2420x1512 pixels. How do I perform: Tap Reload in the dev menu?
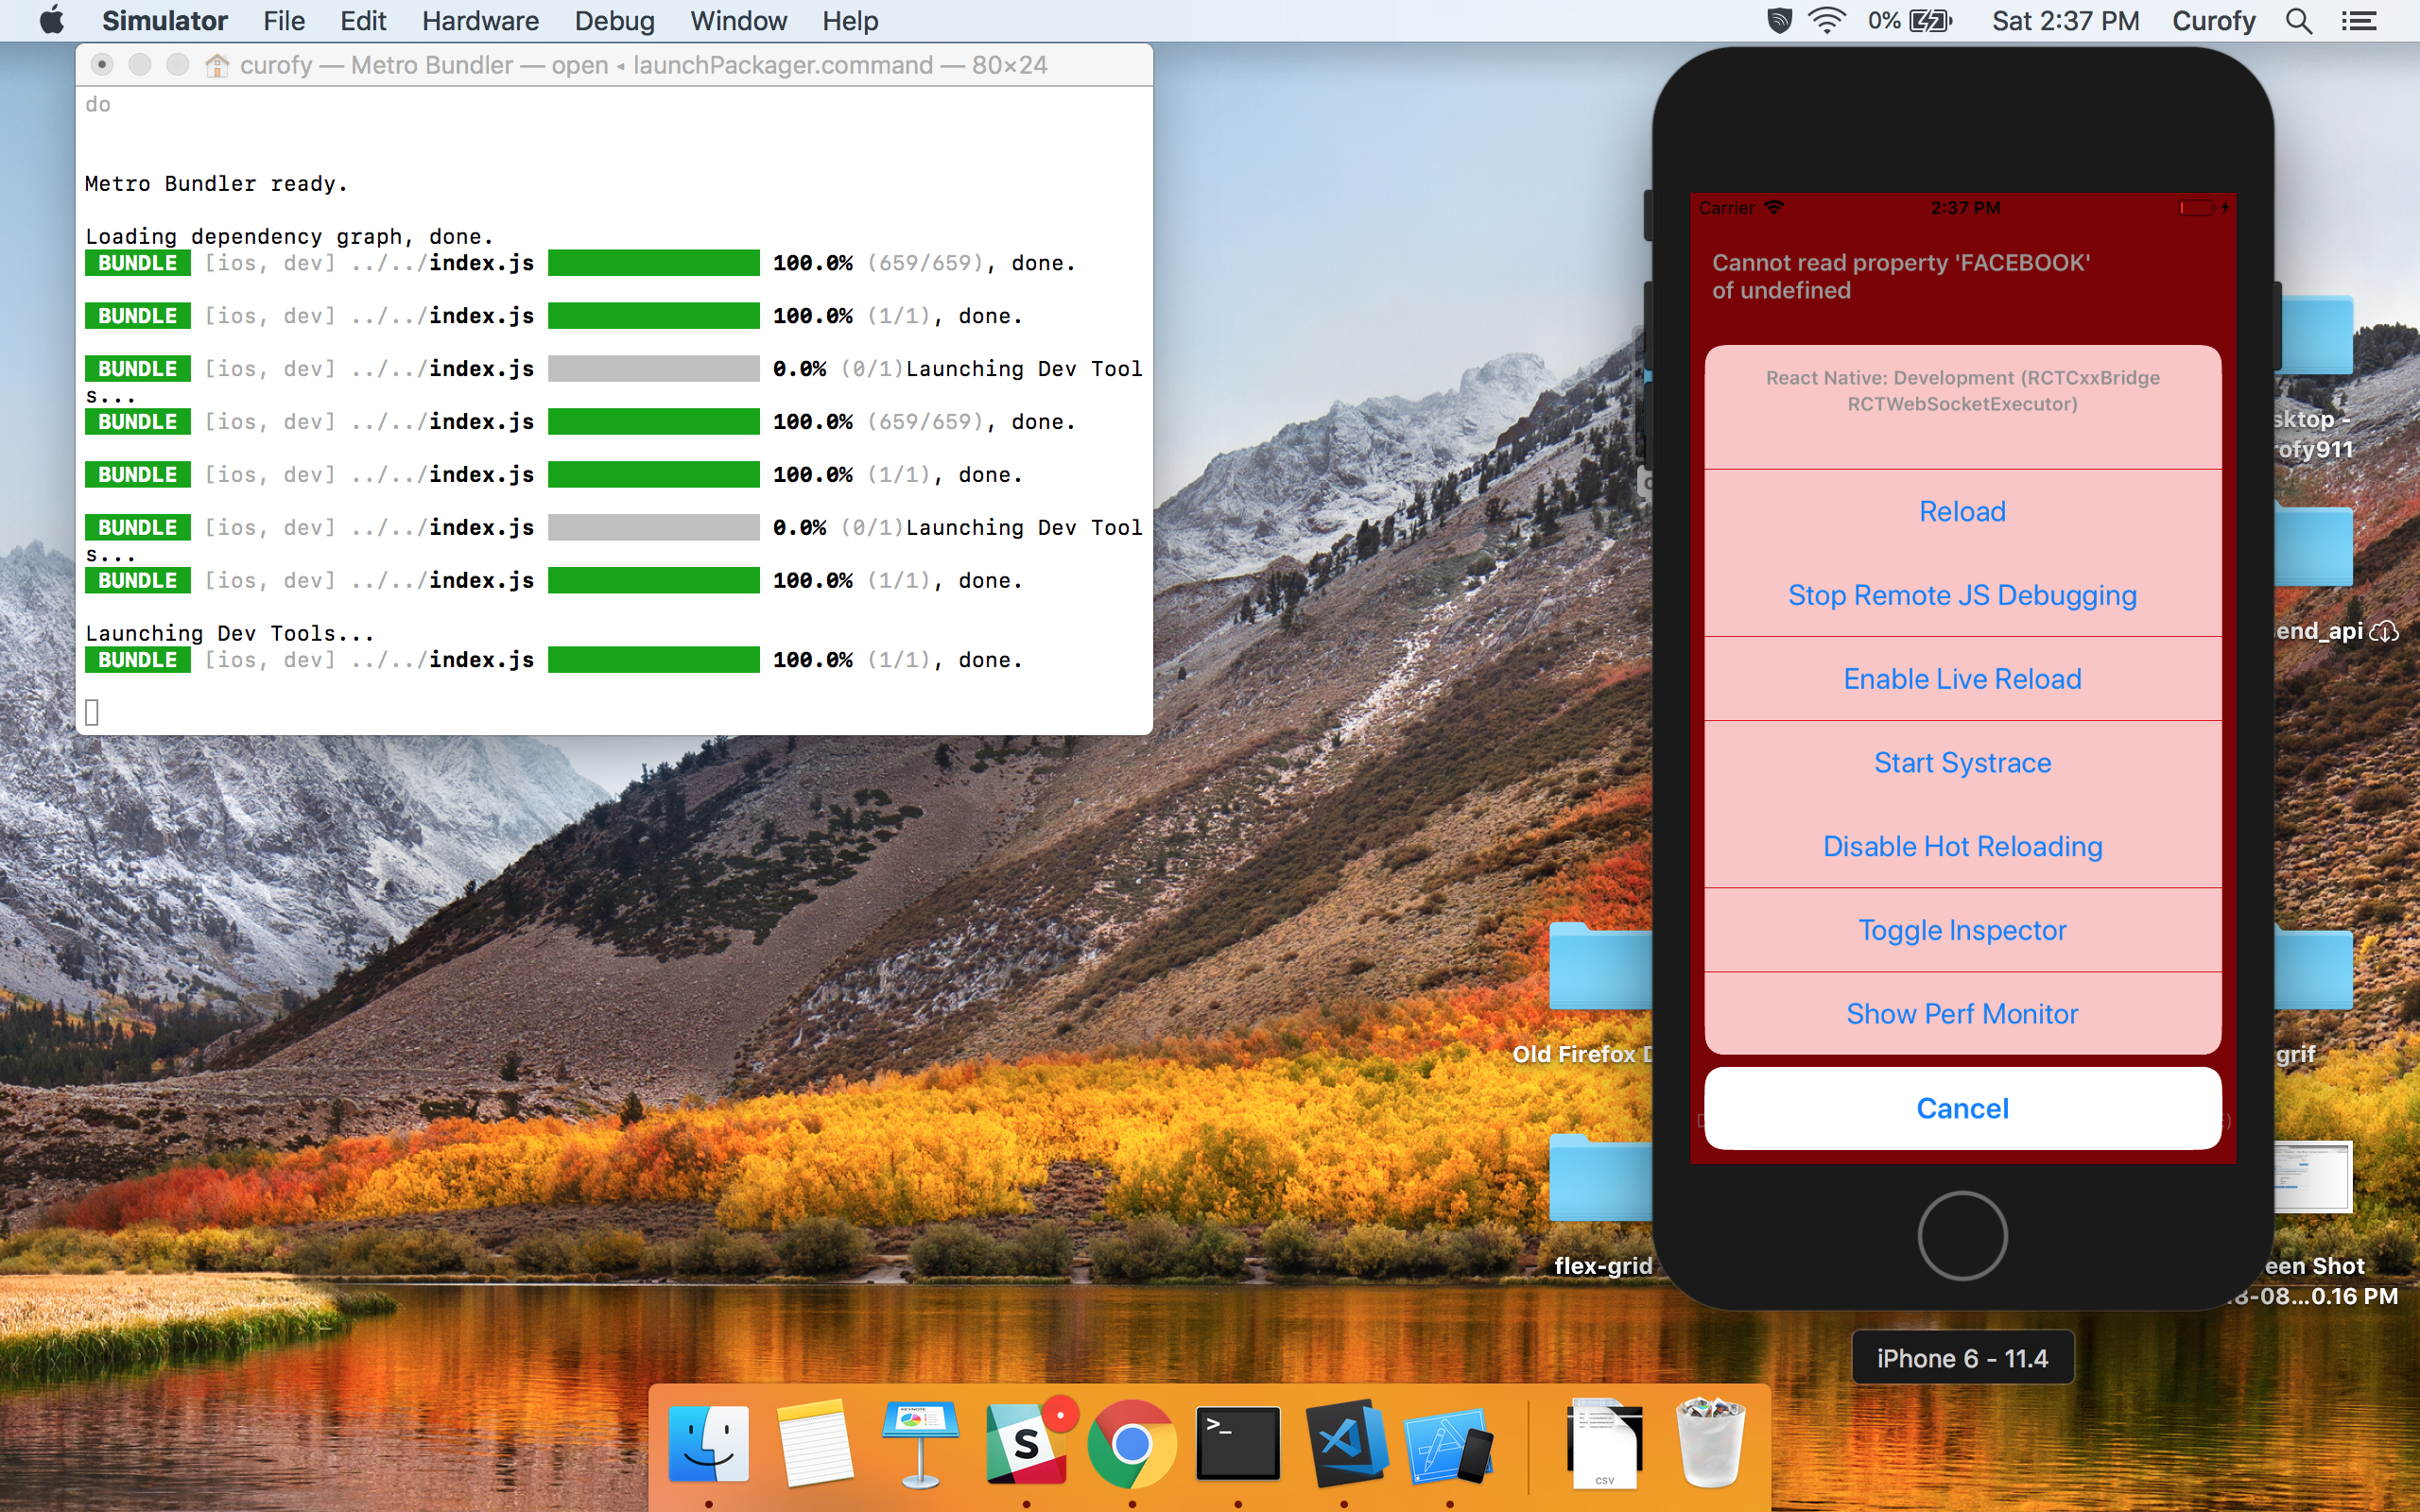[1961, 512]
